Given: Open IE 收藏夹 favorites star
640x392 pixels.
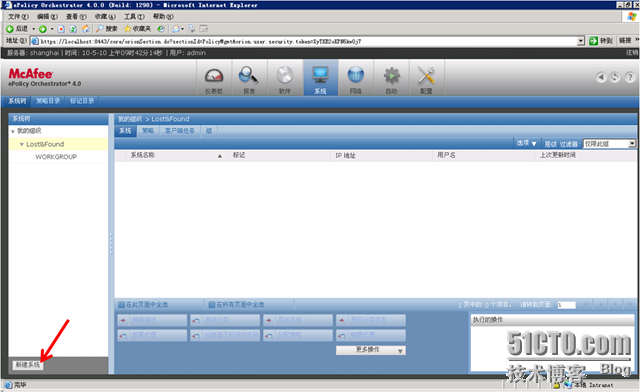Looking at the screenshot, I should pyautogui.click(x=138, y=29).
